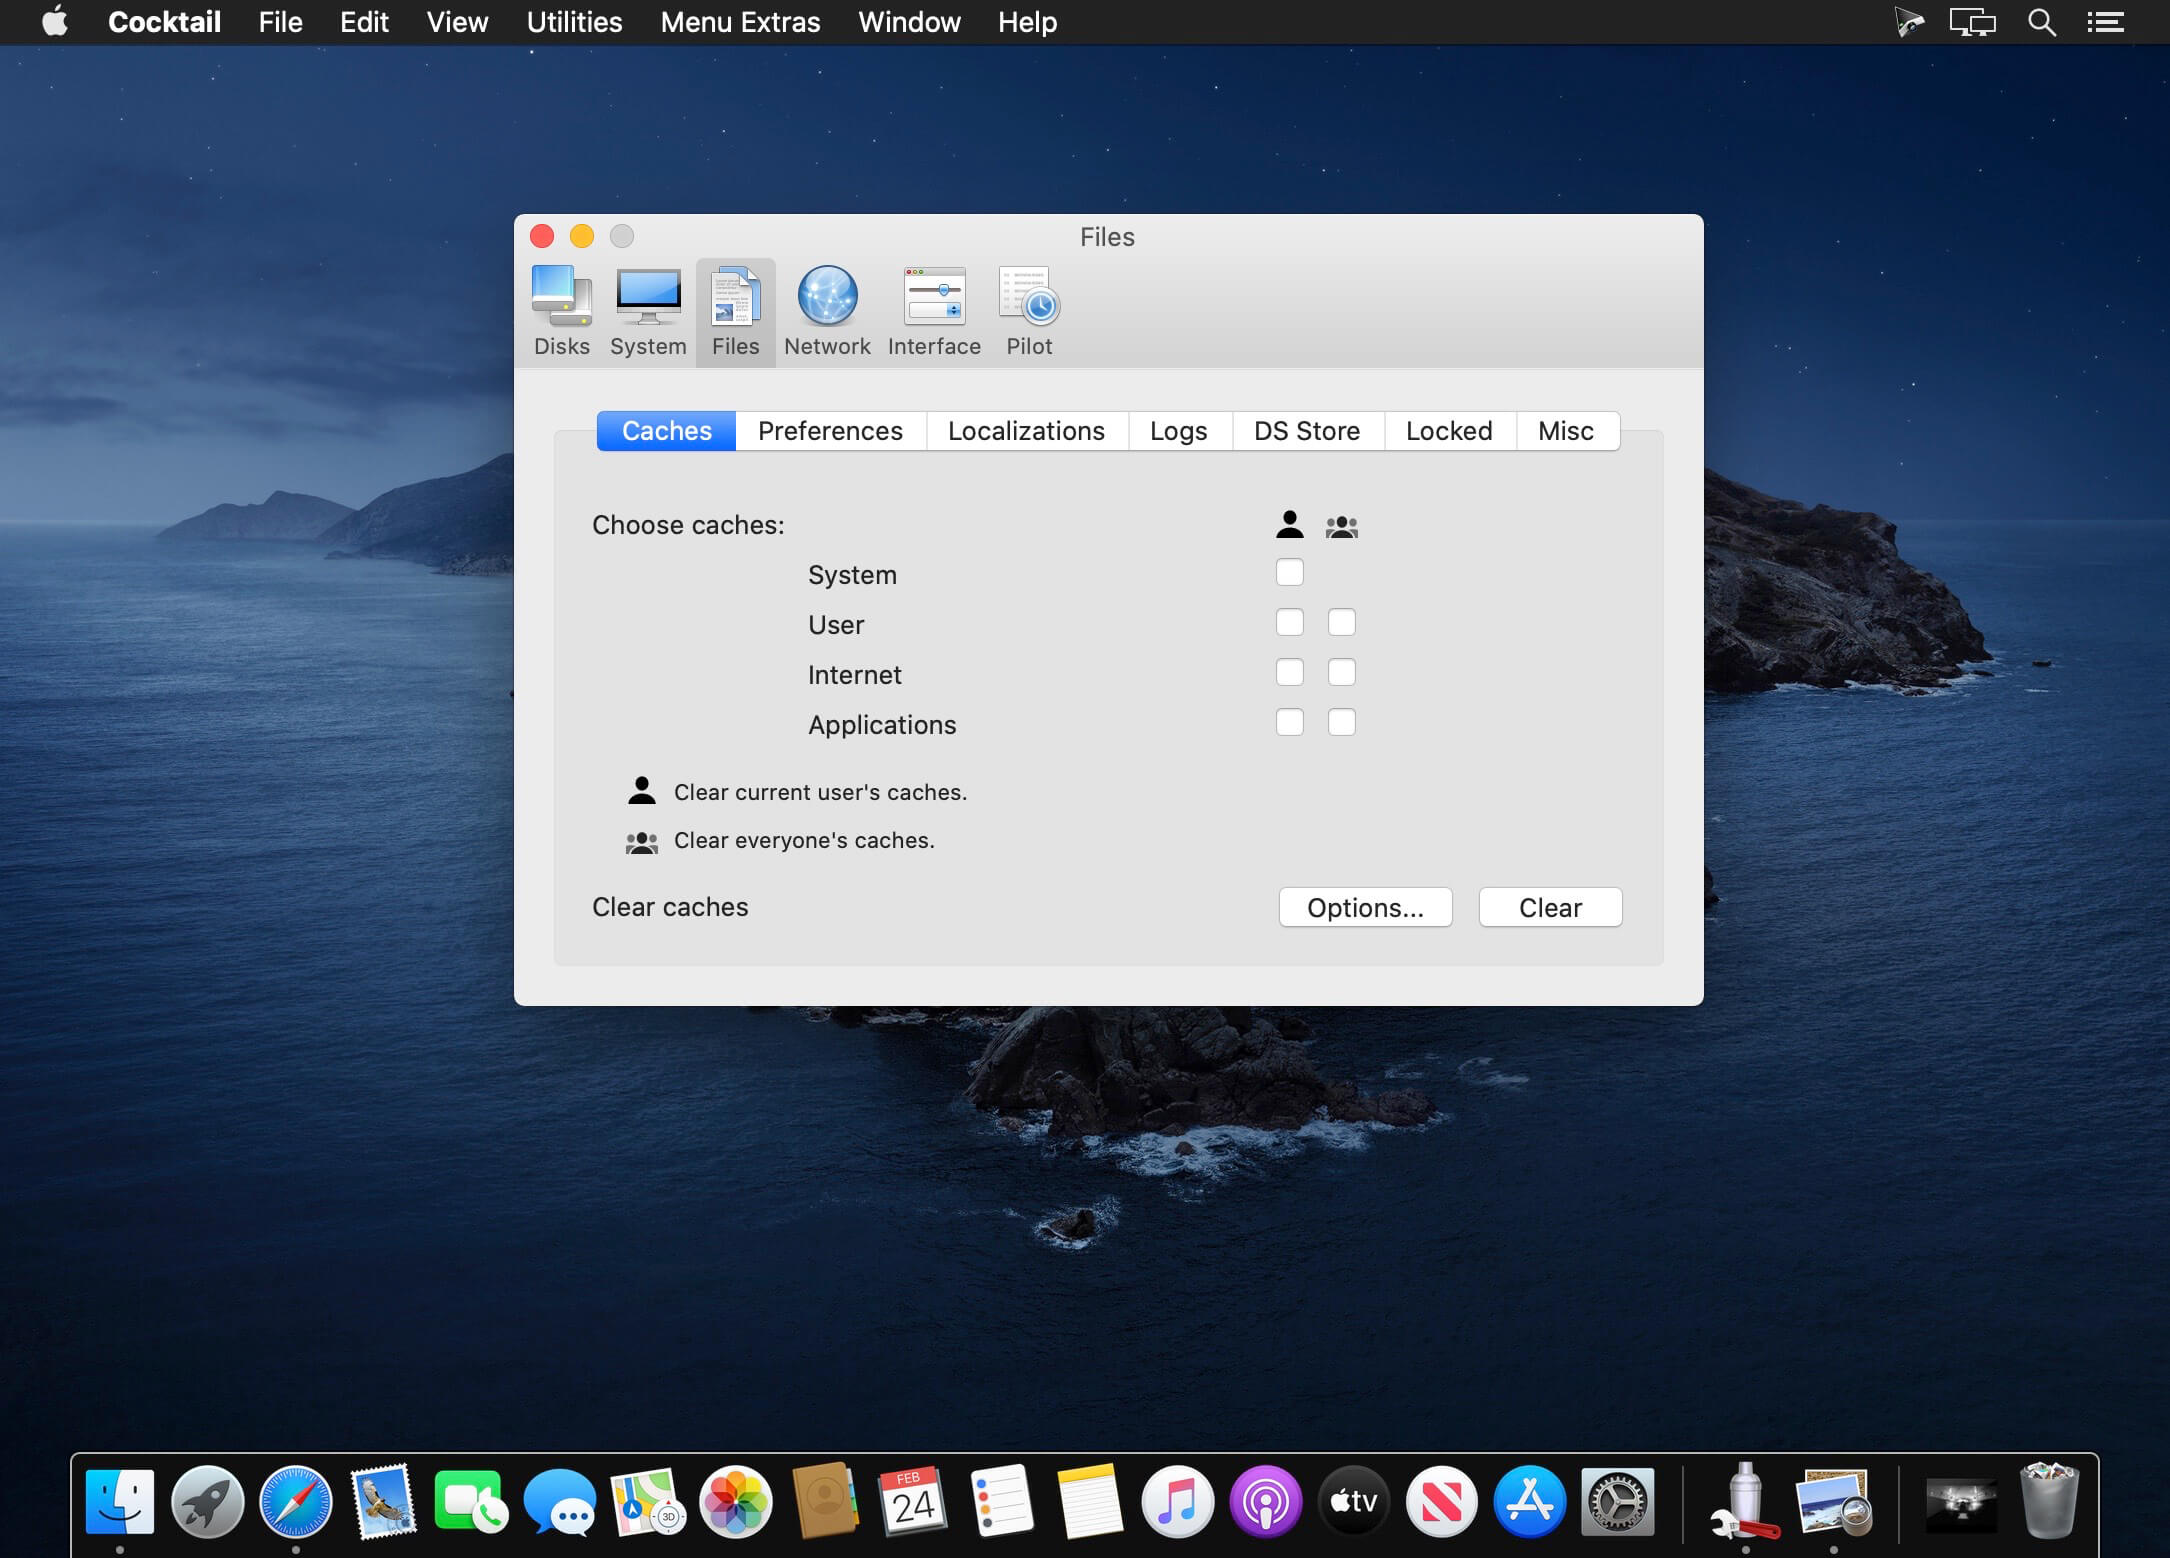Open the Interface settings section
The image size is (2170, 1558).
click(934, 311)
